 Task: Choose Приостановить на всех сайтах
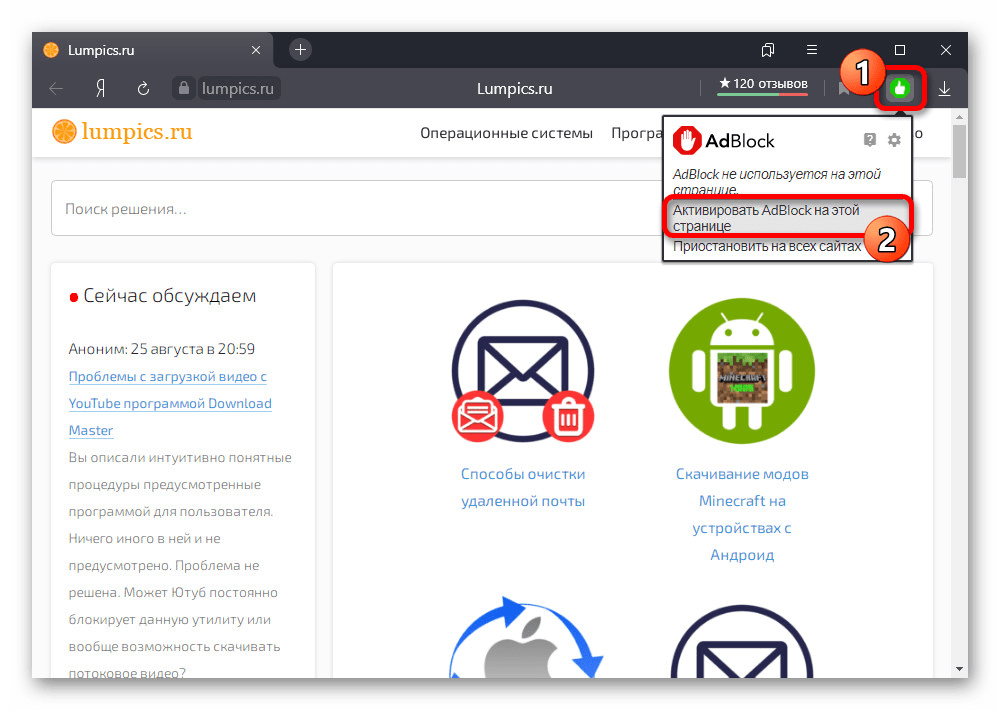pos(767,246)
